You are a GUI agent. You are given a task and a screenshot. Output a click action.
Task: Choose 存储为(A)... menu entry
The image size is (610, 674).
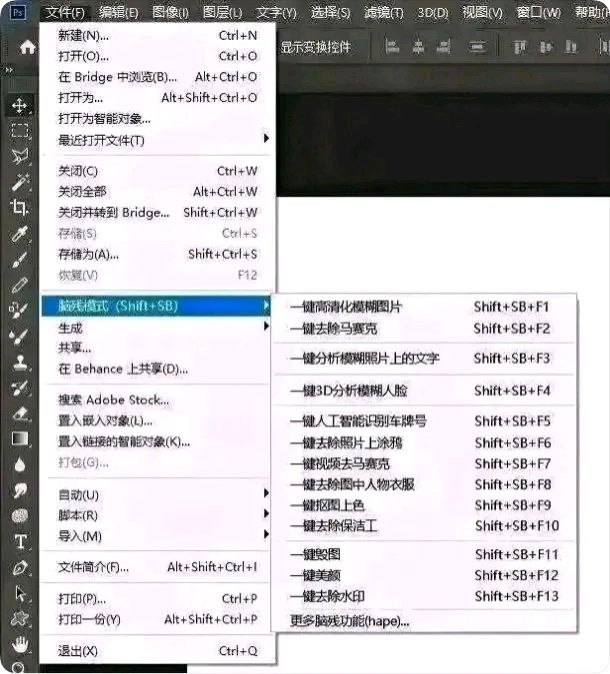pos(157,254)
